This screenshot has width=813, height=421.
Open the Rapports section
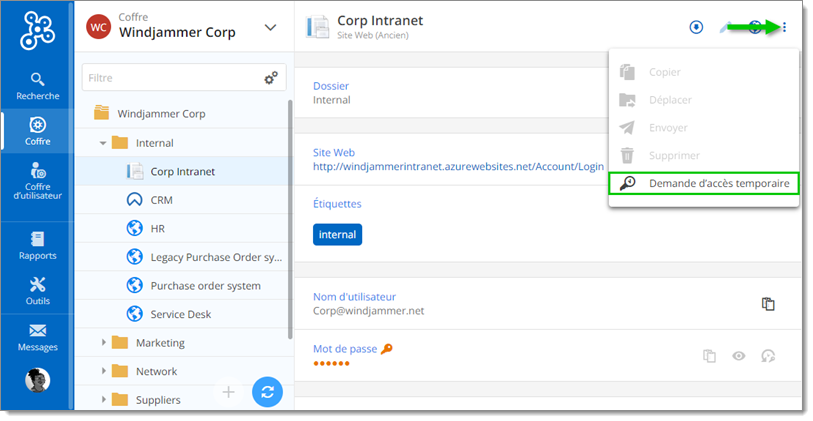[37, 245]
